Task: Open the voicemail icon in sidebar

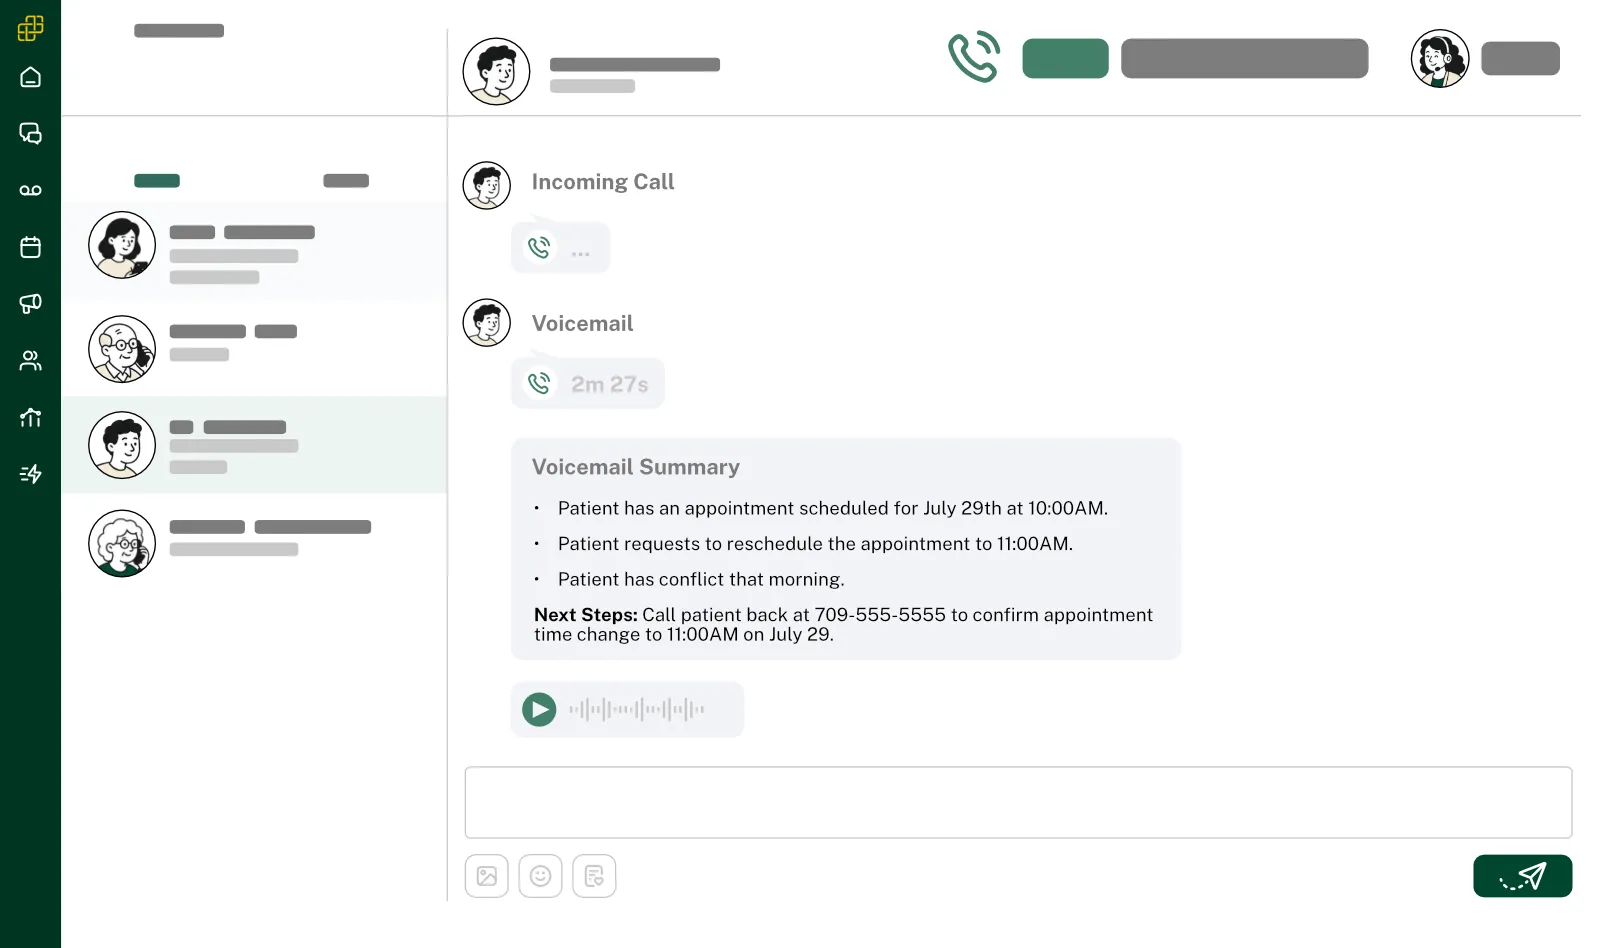Action: pos(30,190)
